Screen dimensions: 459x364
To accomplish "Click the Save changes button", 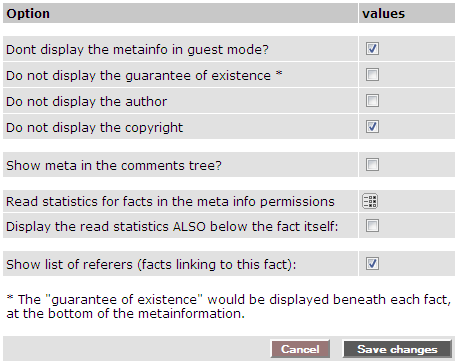I will tap(397, 349).
